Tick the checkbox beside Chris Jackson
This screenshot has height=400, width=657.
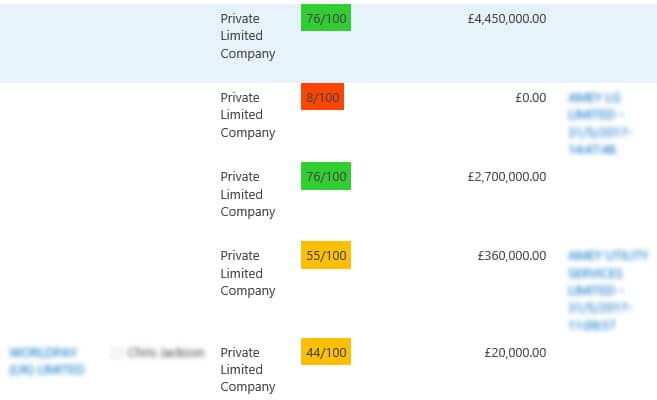117,353
